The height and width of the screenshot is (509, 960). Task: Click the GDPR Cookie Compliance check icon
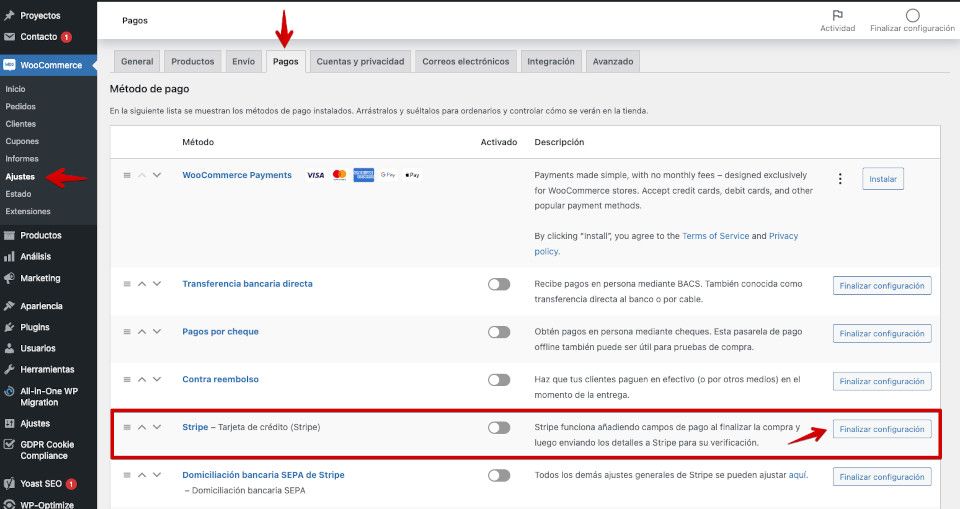pyautogui.click(x=9, y=445)
